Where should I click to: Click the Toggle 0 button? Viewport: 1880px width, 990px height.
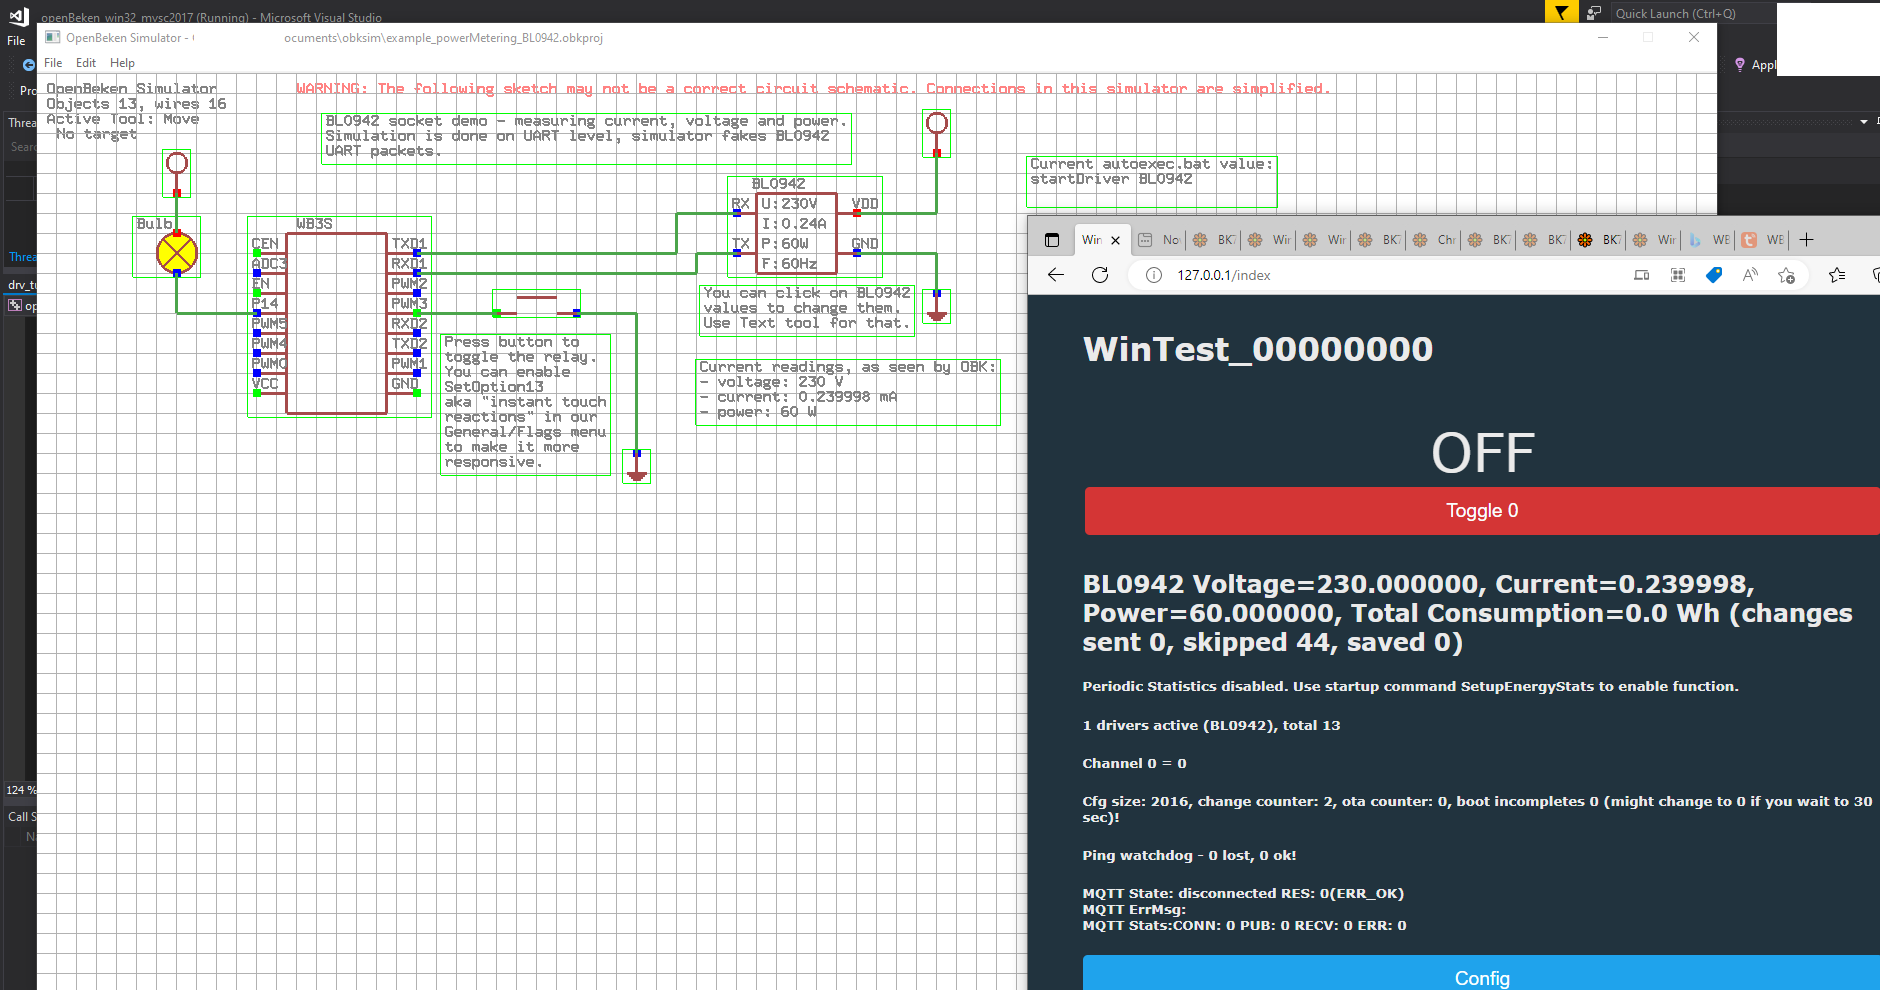pos(1482,511)
